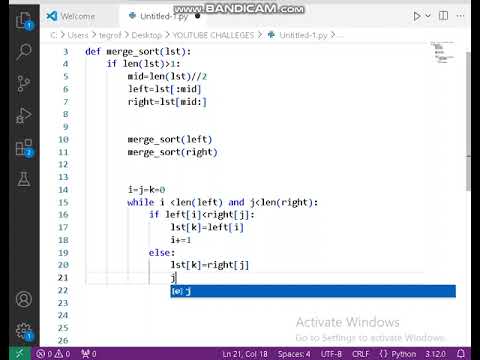Viewport: 480px width, 360px height.
Task: Go to line via Ln 21, Col 18
Action: (x=245, y=354)
